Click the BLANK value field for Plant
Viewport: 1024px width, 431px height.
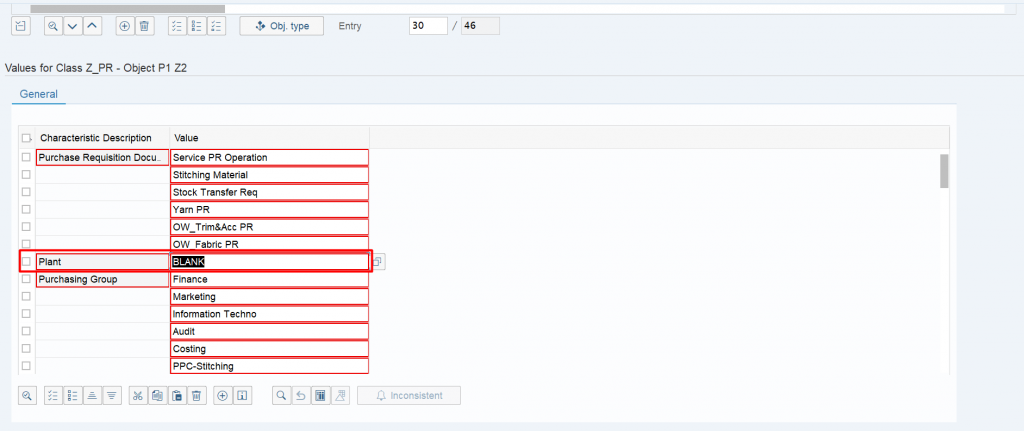pos(270,262)
